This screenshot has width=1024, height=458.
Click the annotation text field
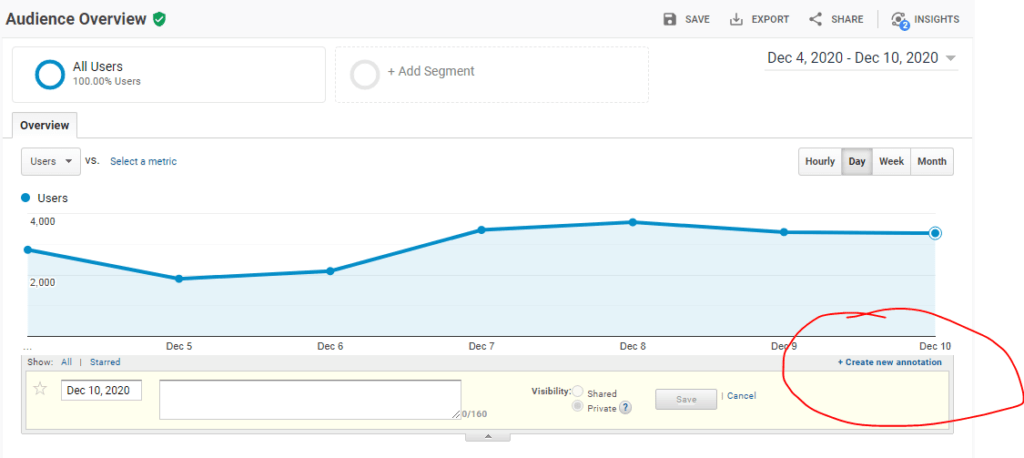pos(309,398)
